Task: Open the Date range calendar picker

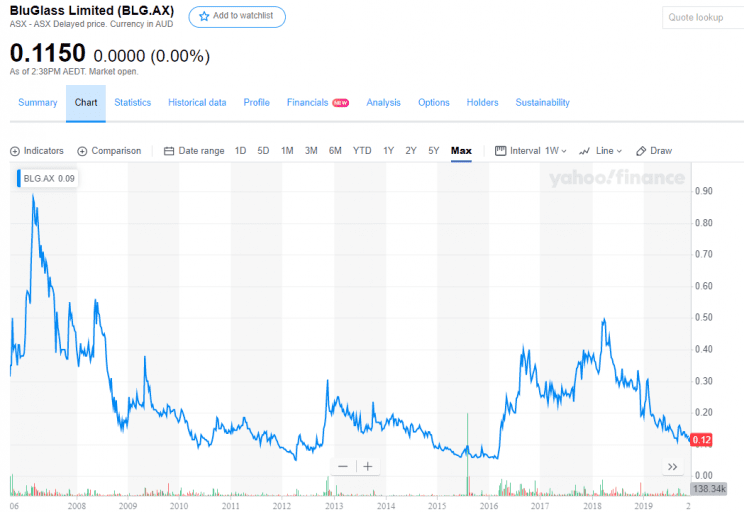Action: [x=194, y=151]
